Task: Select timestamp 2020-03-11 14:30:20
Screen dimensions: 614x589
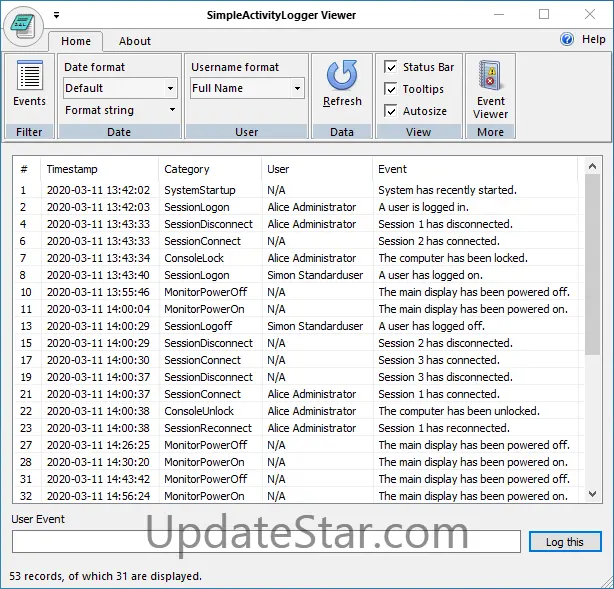Action: (x=98, y=462)
